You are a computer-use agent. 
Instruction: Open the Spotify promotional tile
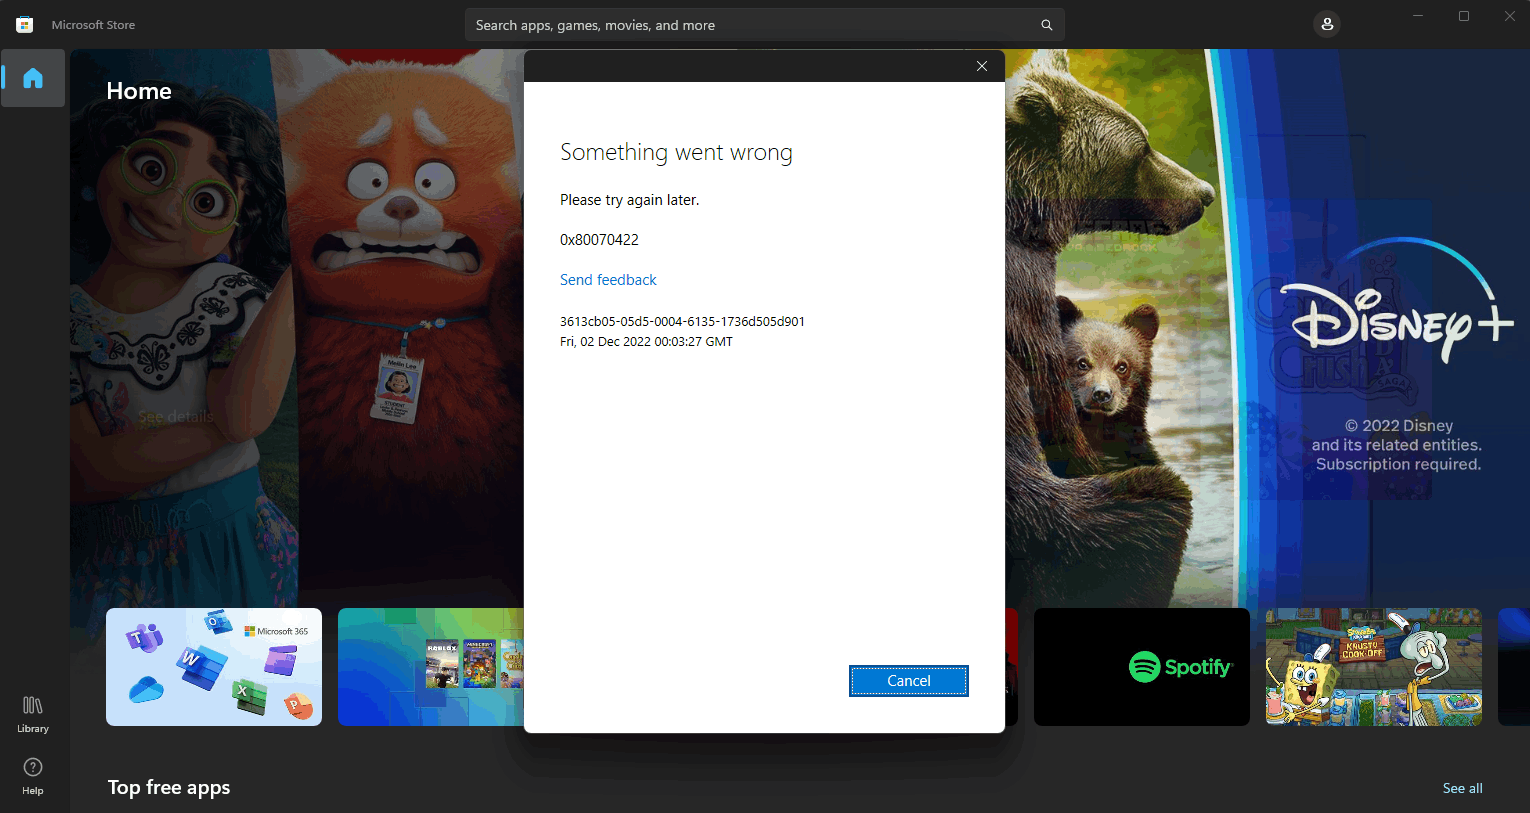click(x=1141, y=667)
